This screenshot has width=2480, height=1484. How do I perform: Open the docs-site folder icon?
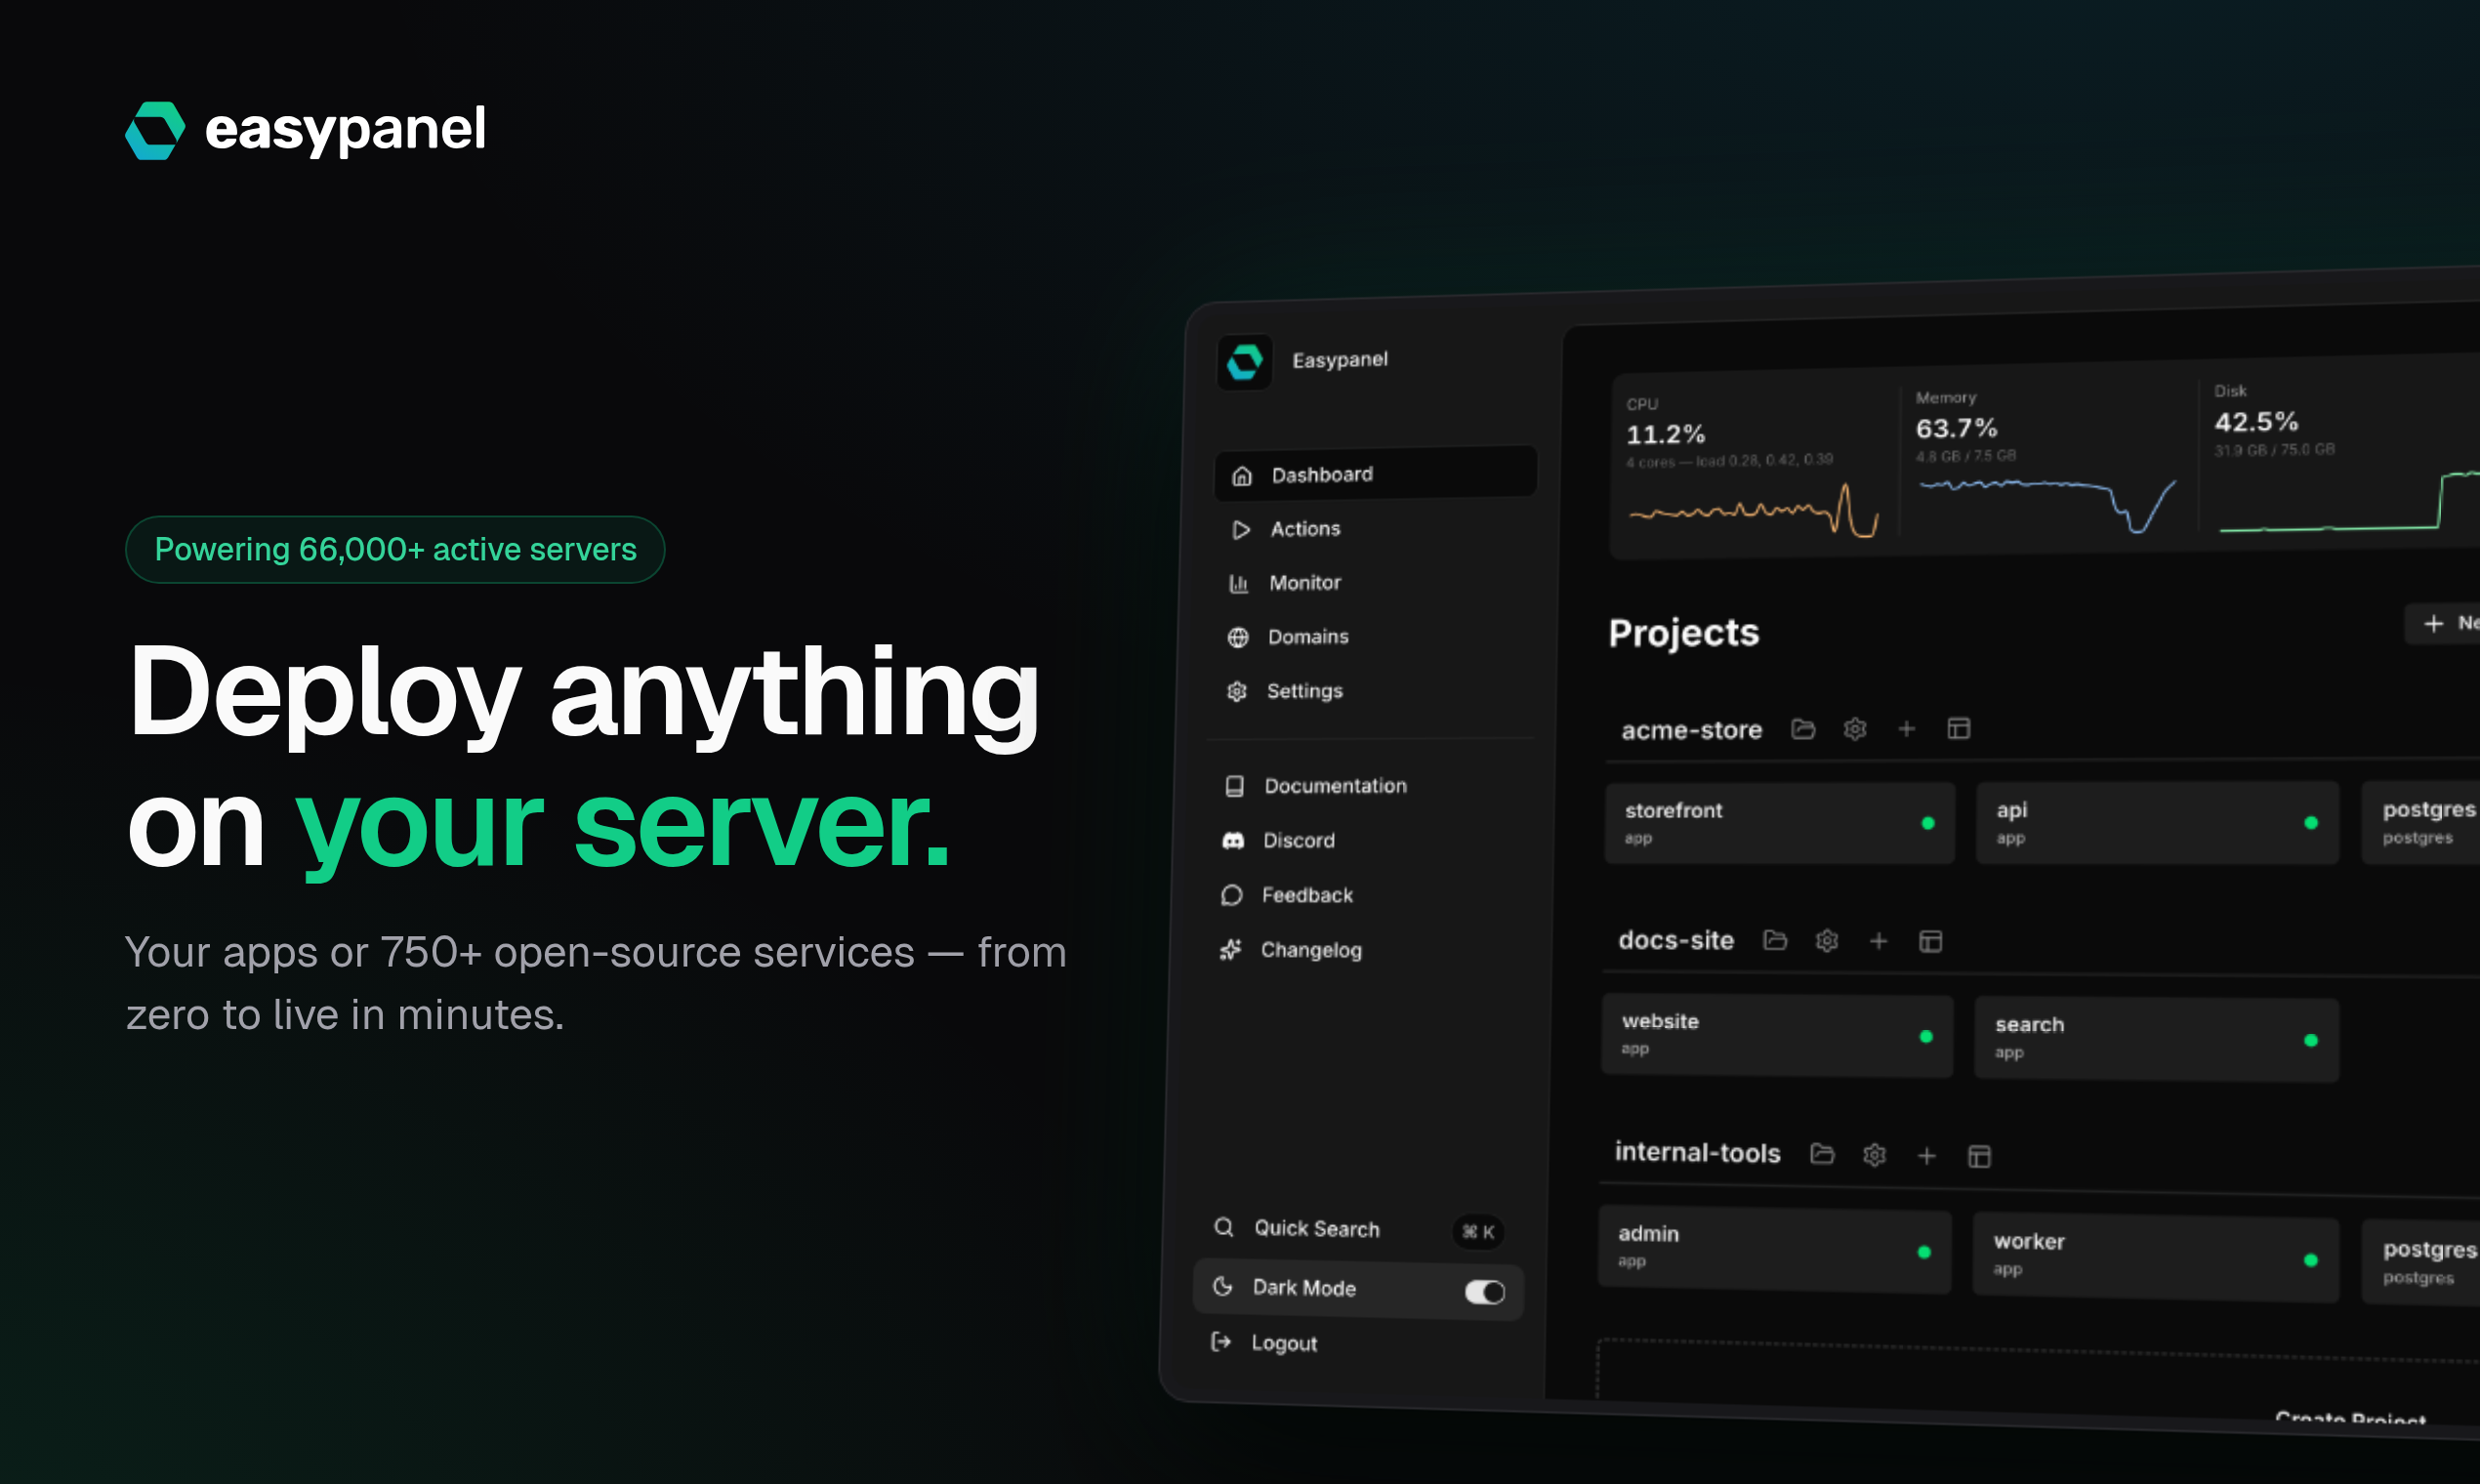(1774, 940)
